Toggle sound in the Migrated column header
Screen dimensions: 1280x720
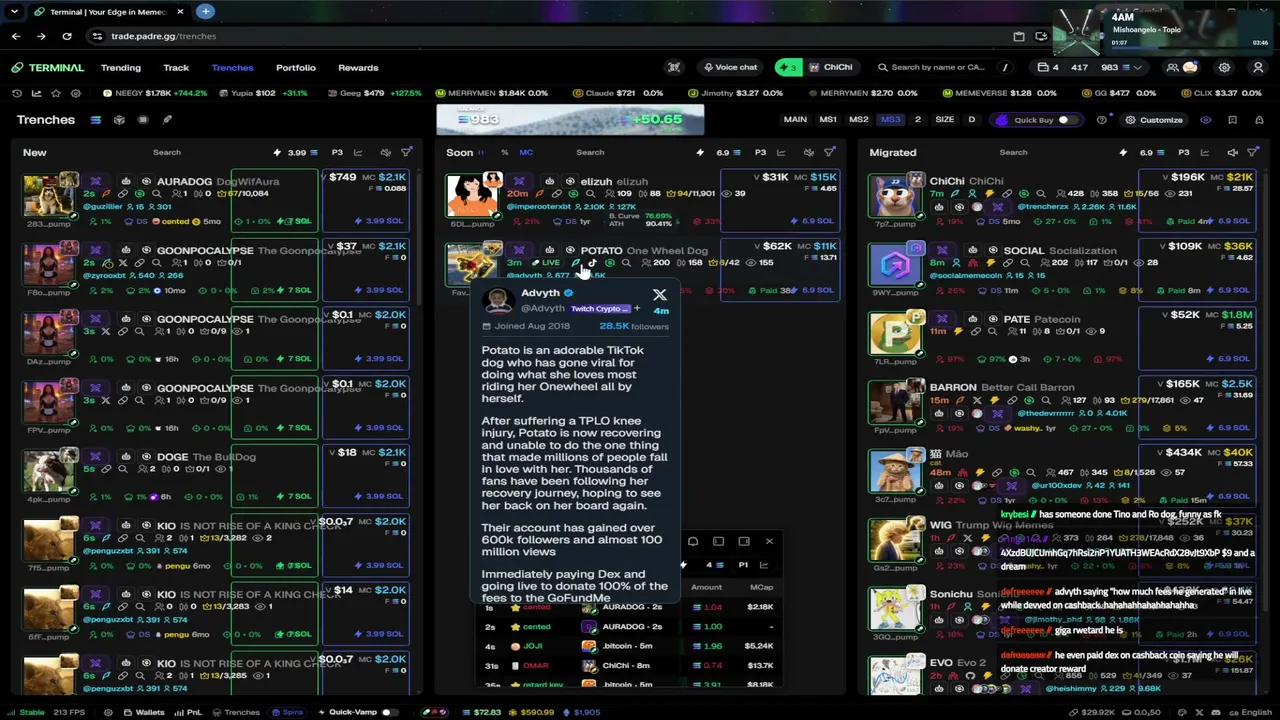[x=1232, y=153]
